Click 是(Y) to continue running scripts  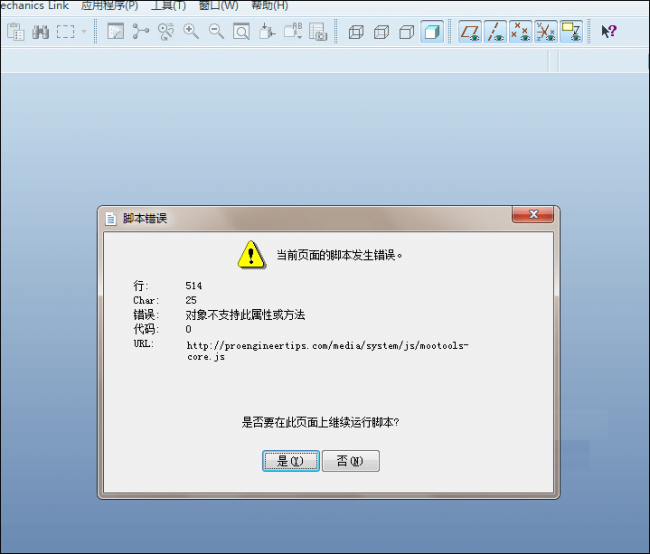click(x=291, y=461)
